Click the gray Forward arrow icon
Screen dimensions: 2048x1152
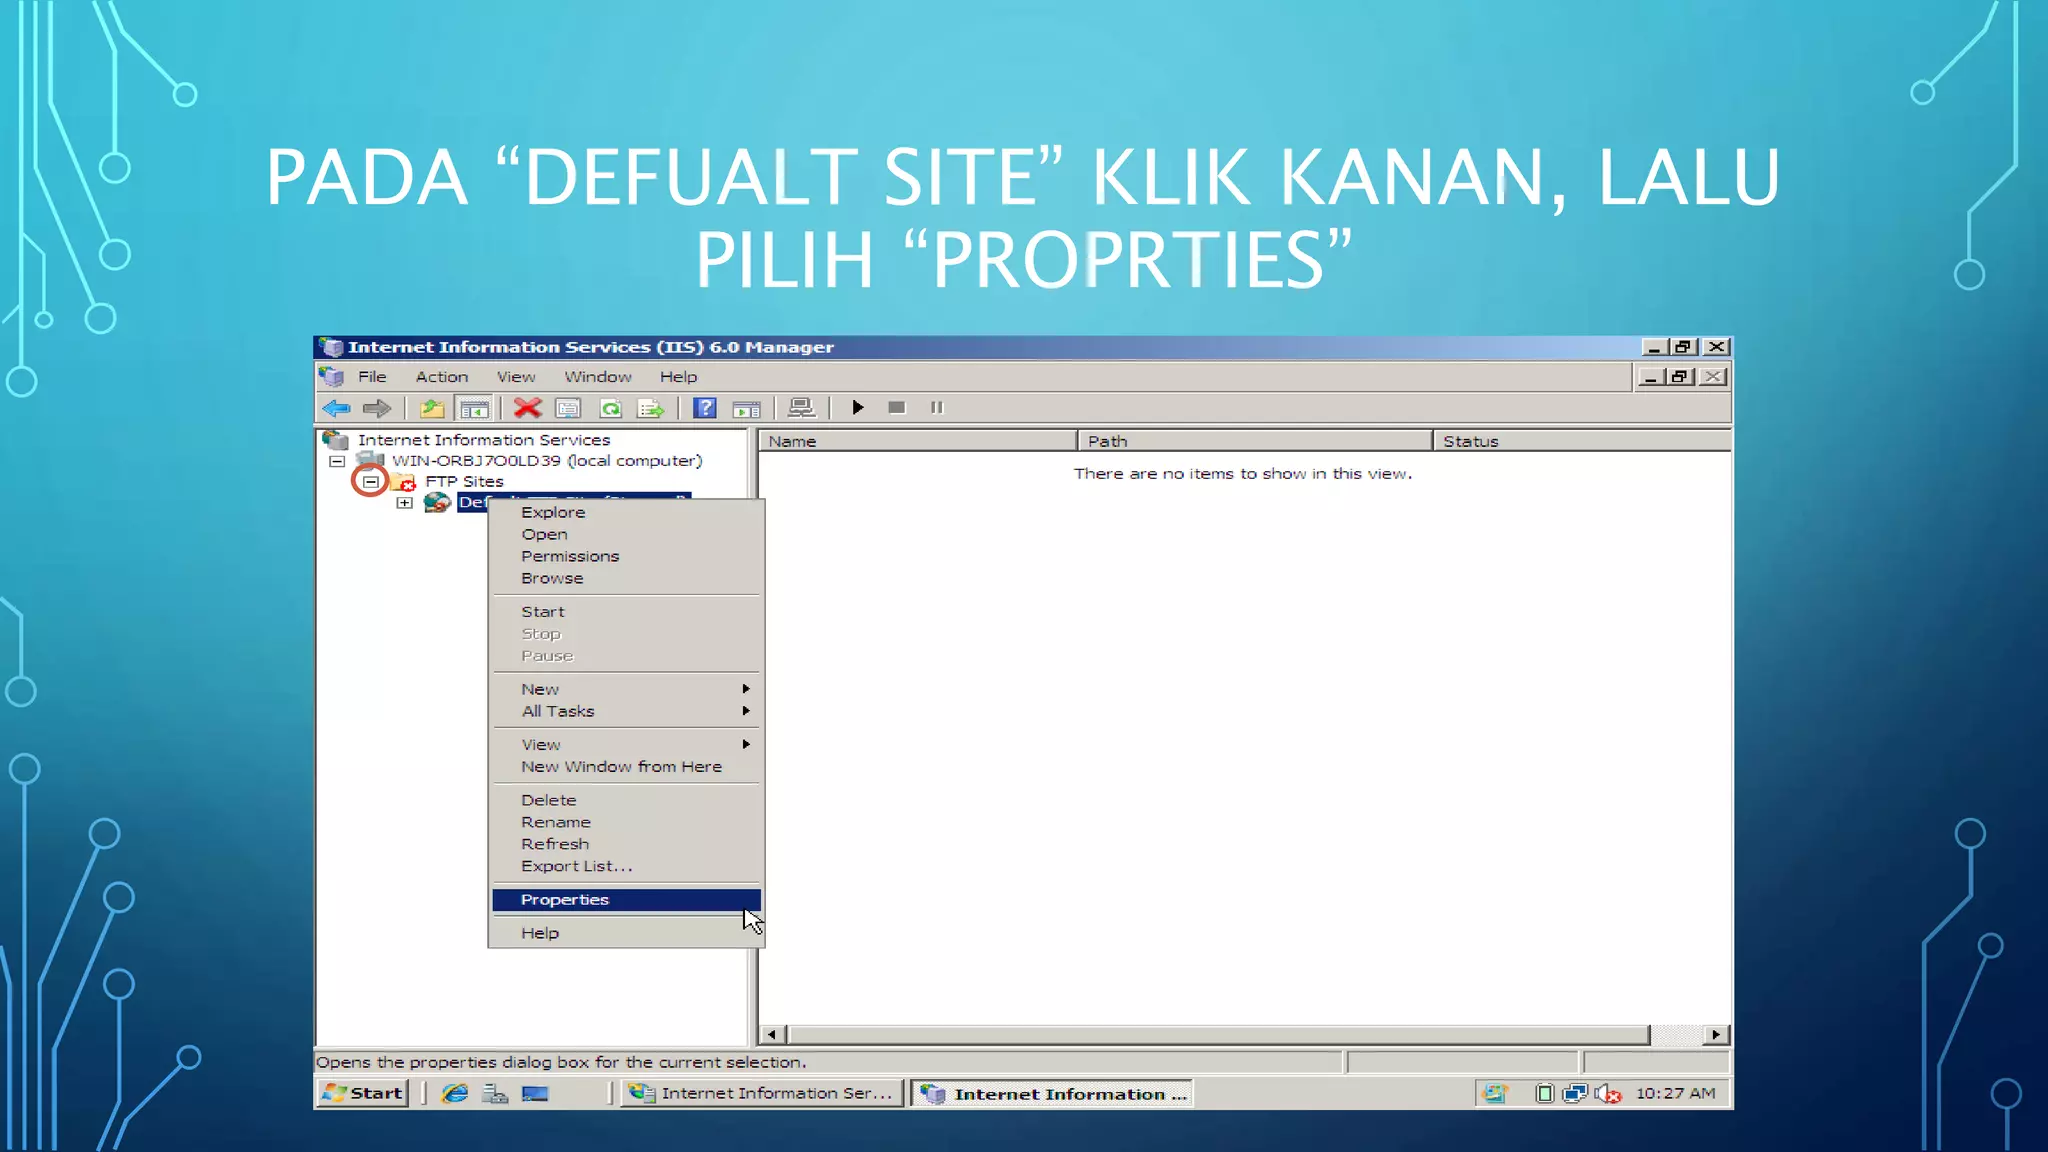377,408
